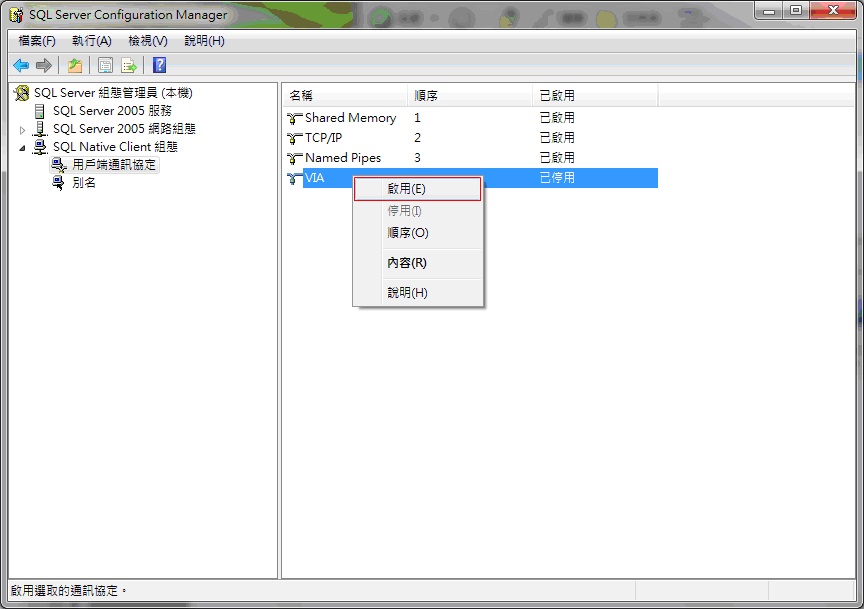864x609 pixels.
Task: Sort by the 已啟用 column header
Action: tap(595, 95)
